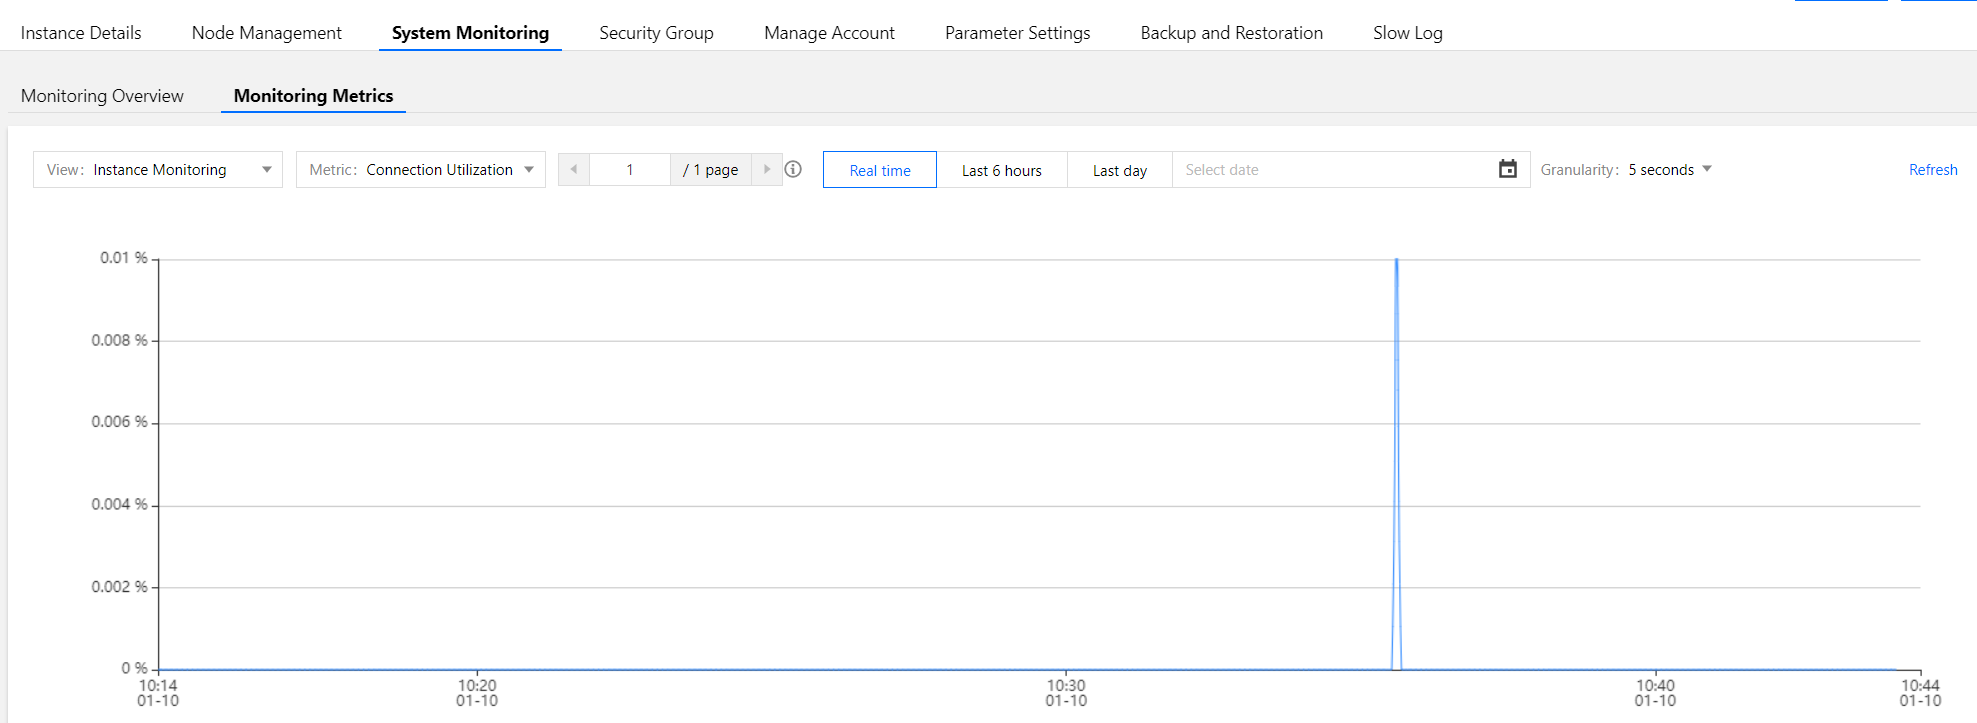The image size is (1977, 723).
Task: Open the Parameter Settings tab
Action: (1017, 33)
